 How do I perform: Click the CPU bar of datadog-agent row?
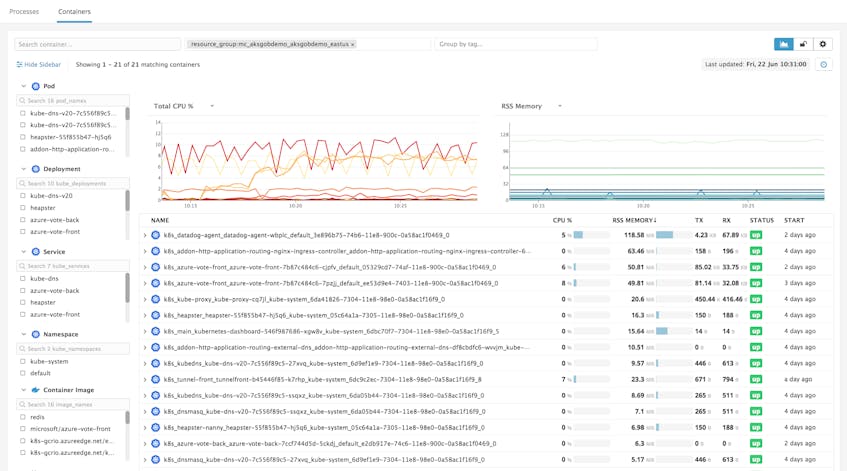coord(591,235)
